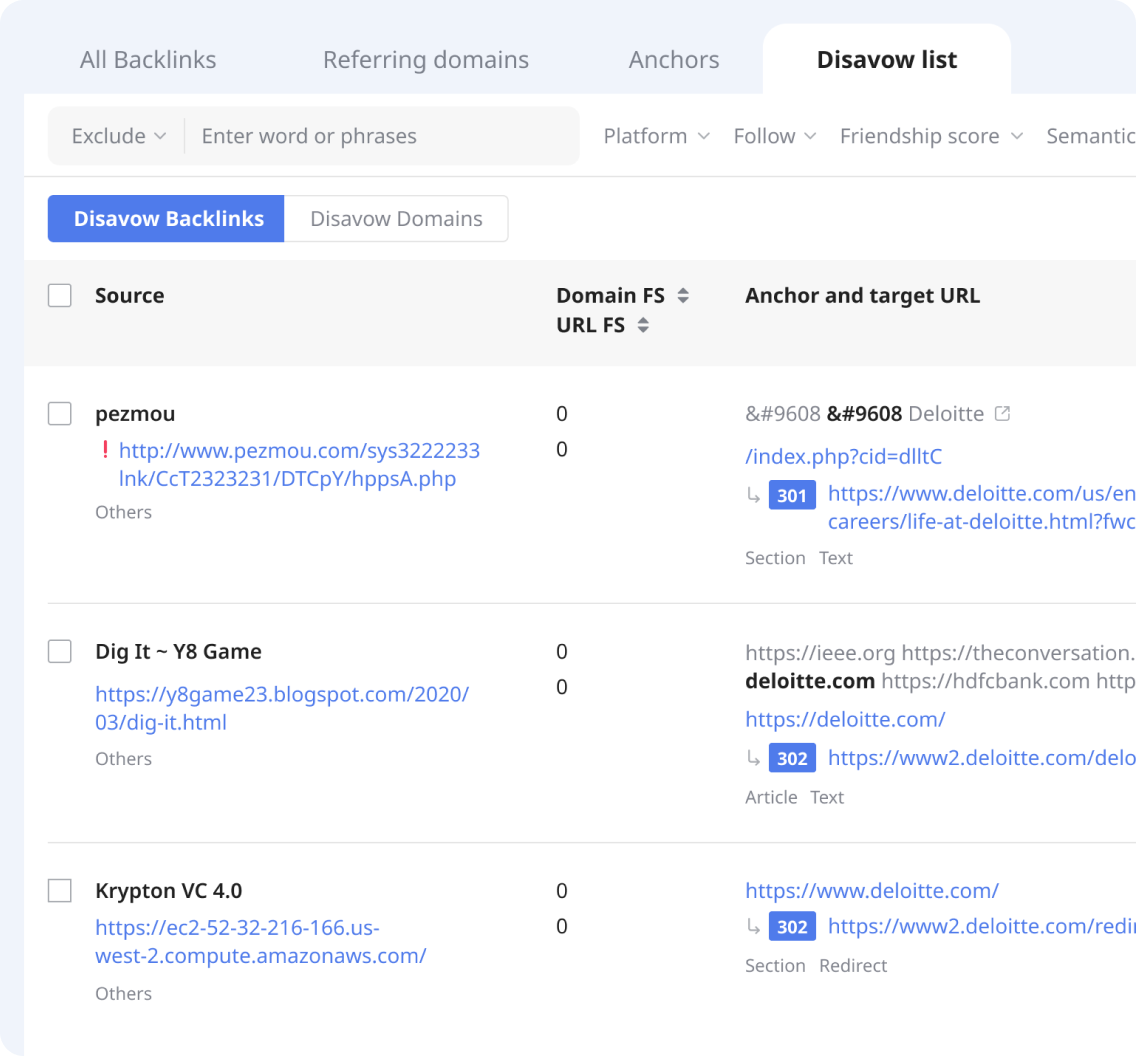Expand the Follow filter dropdown
1136x1056 pixels.
pos(774,136)
